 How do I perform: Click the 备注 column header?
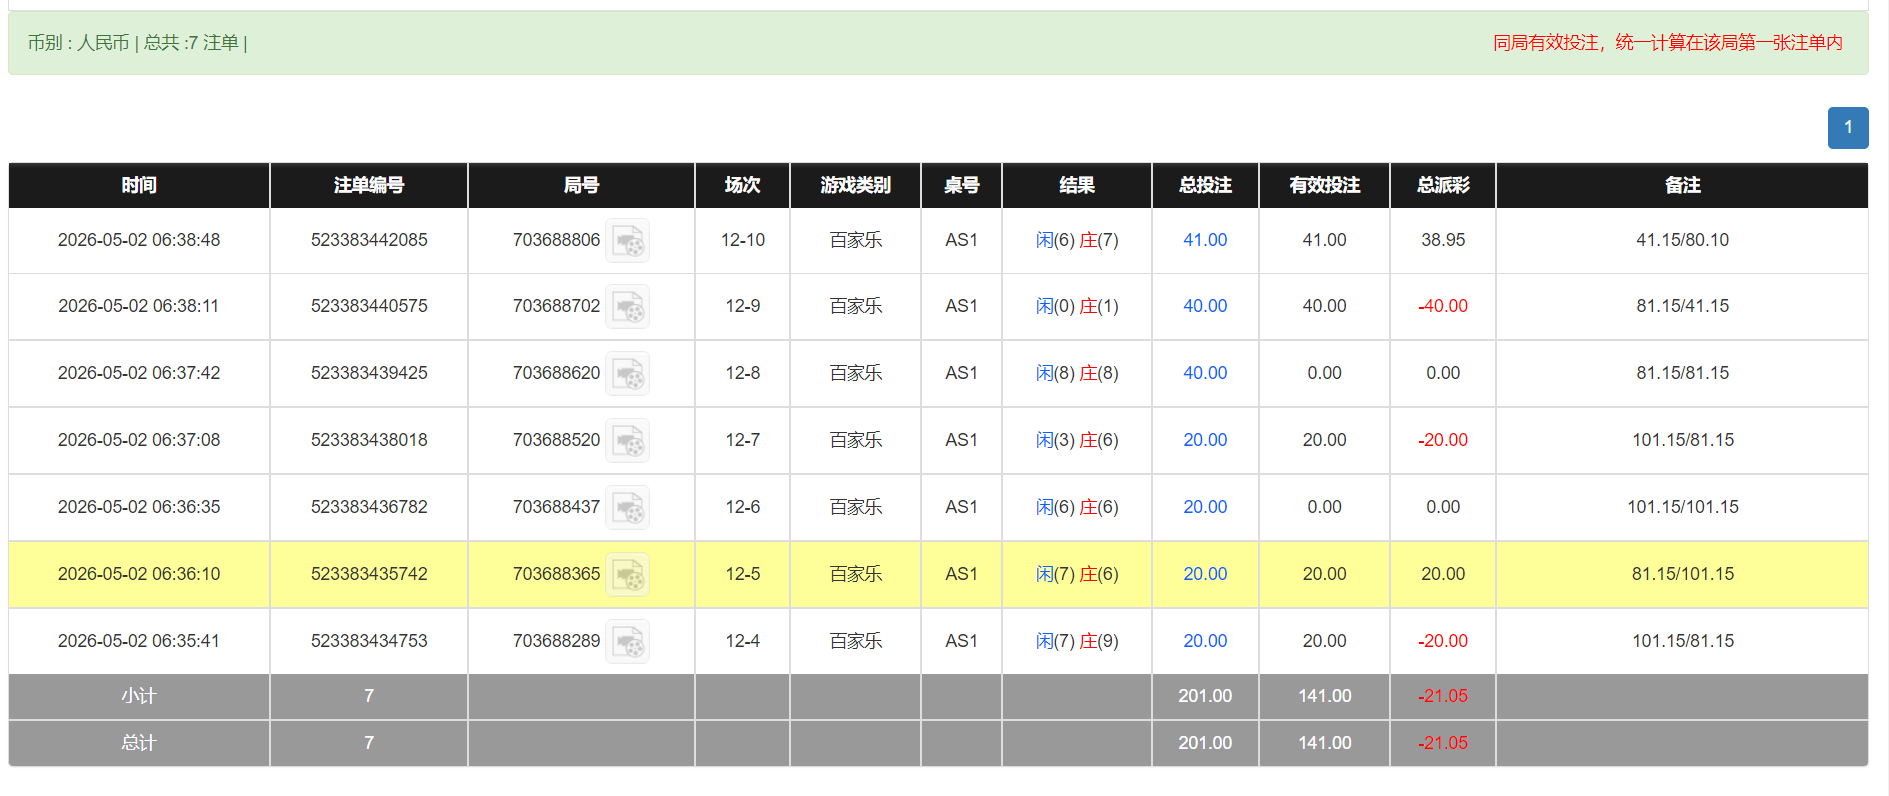pyautogui.click(x=1682, y=185)
